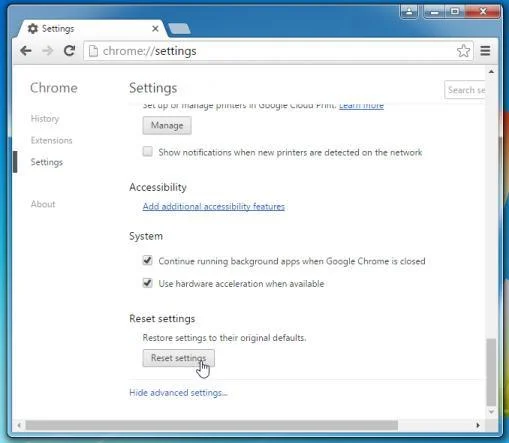Click the Manage printers button
Screen dimensions: 509x443
point(167,125)
